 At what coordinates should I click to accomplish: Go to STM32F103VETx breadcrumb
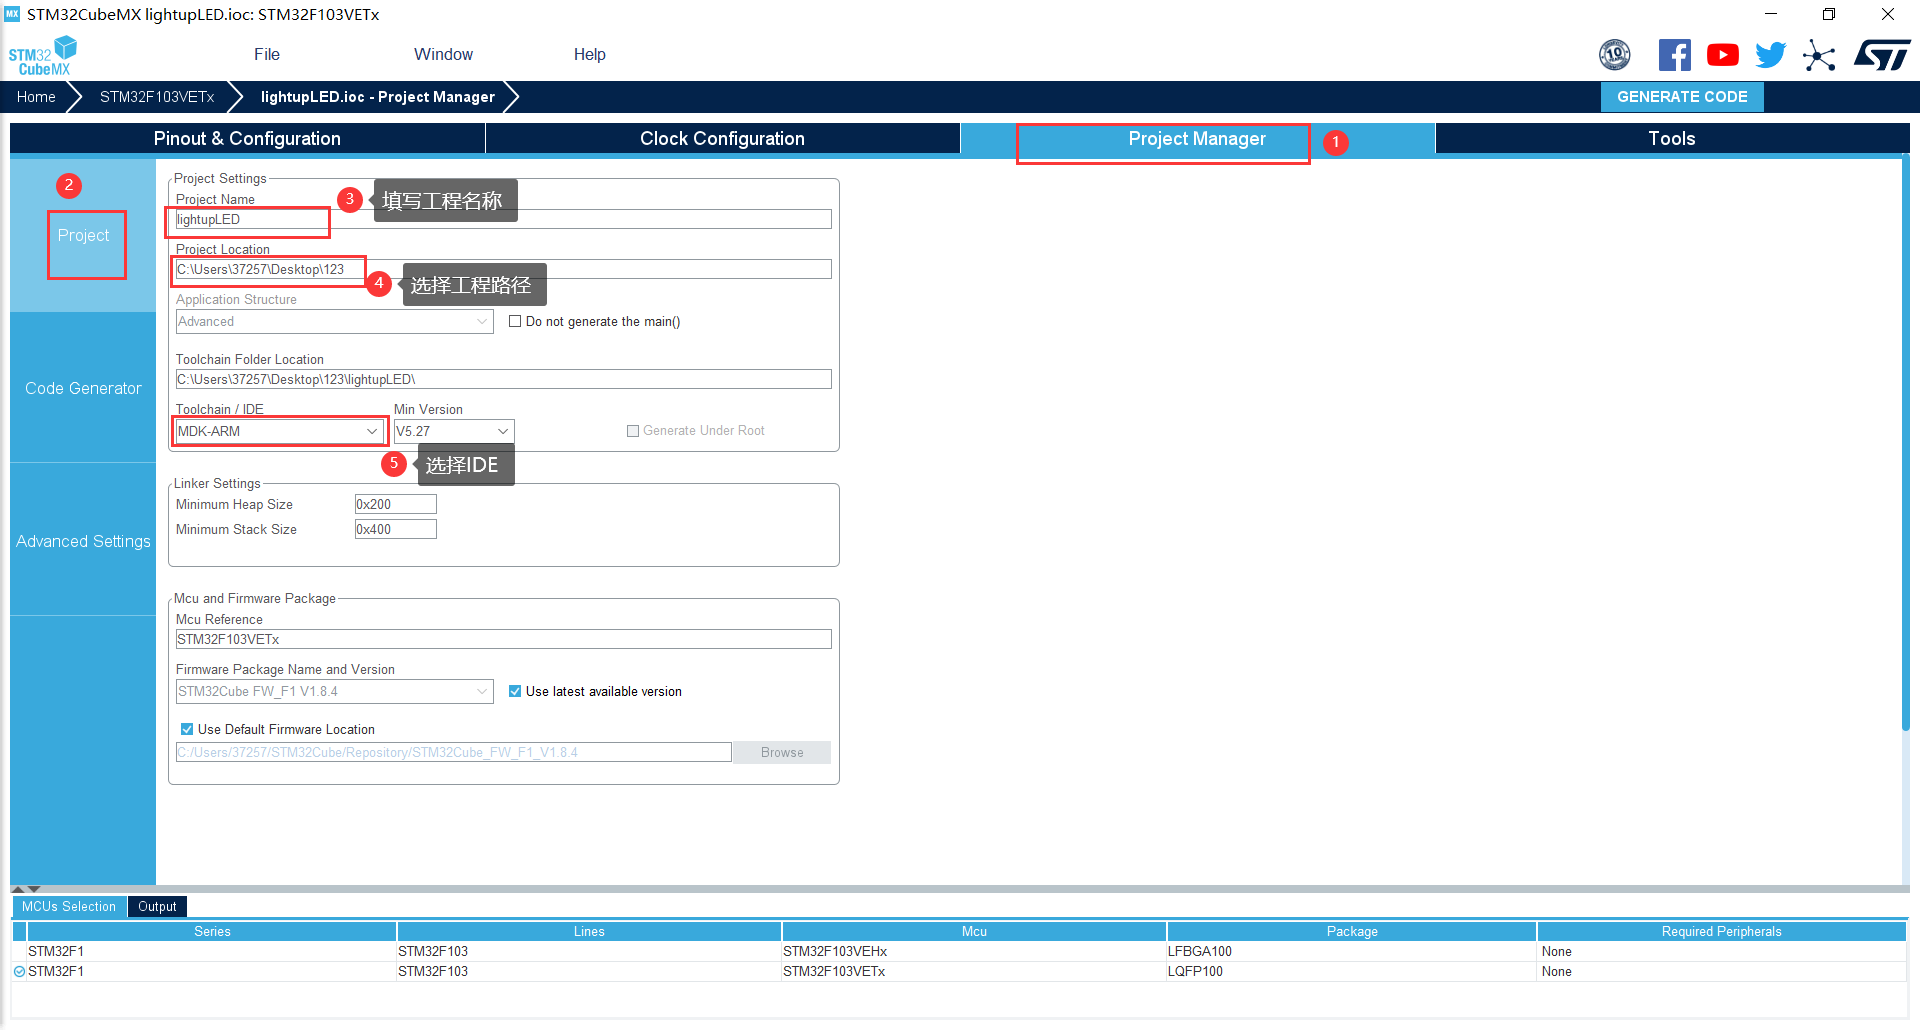[157, 97]
